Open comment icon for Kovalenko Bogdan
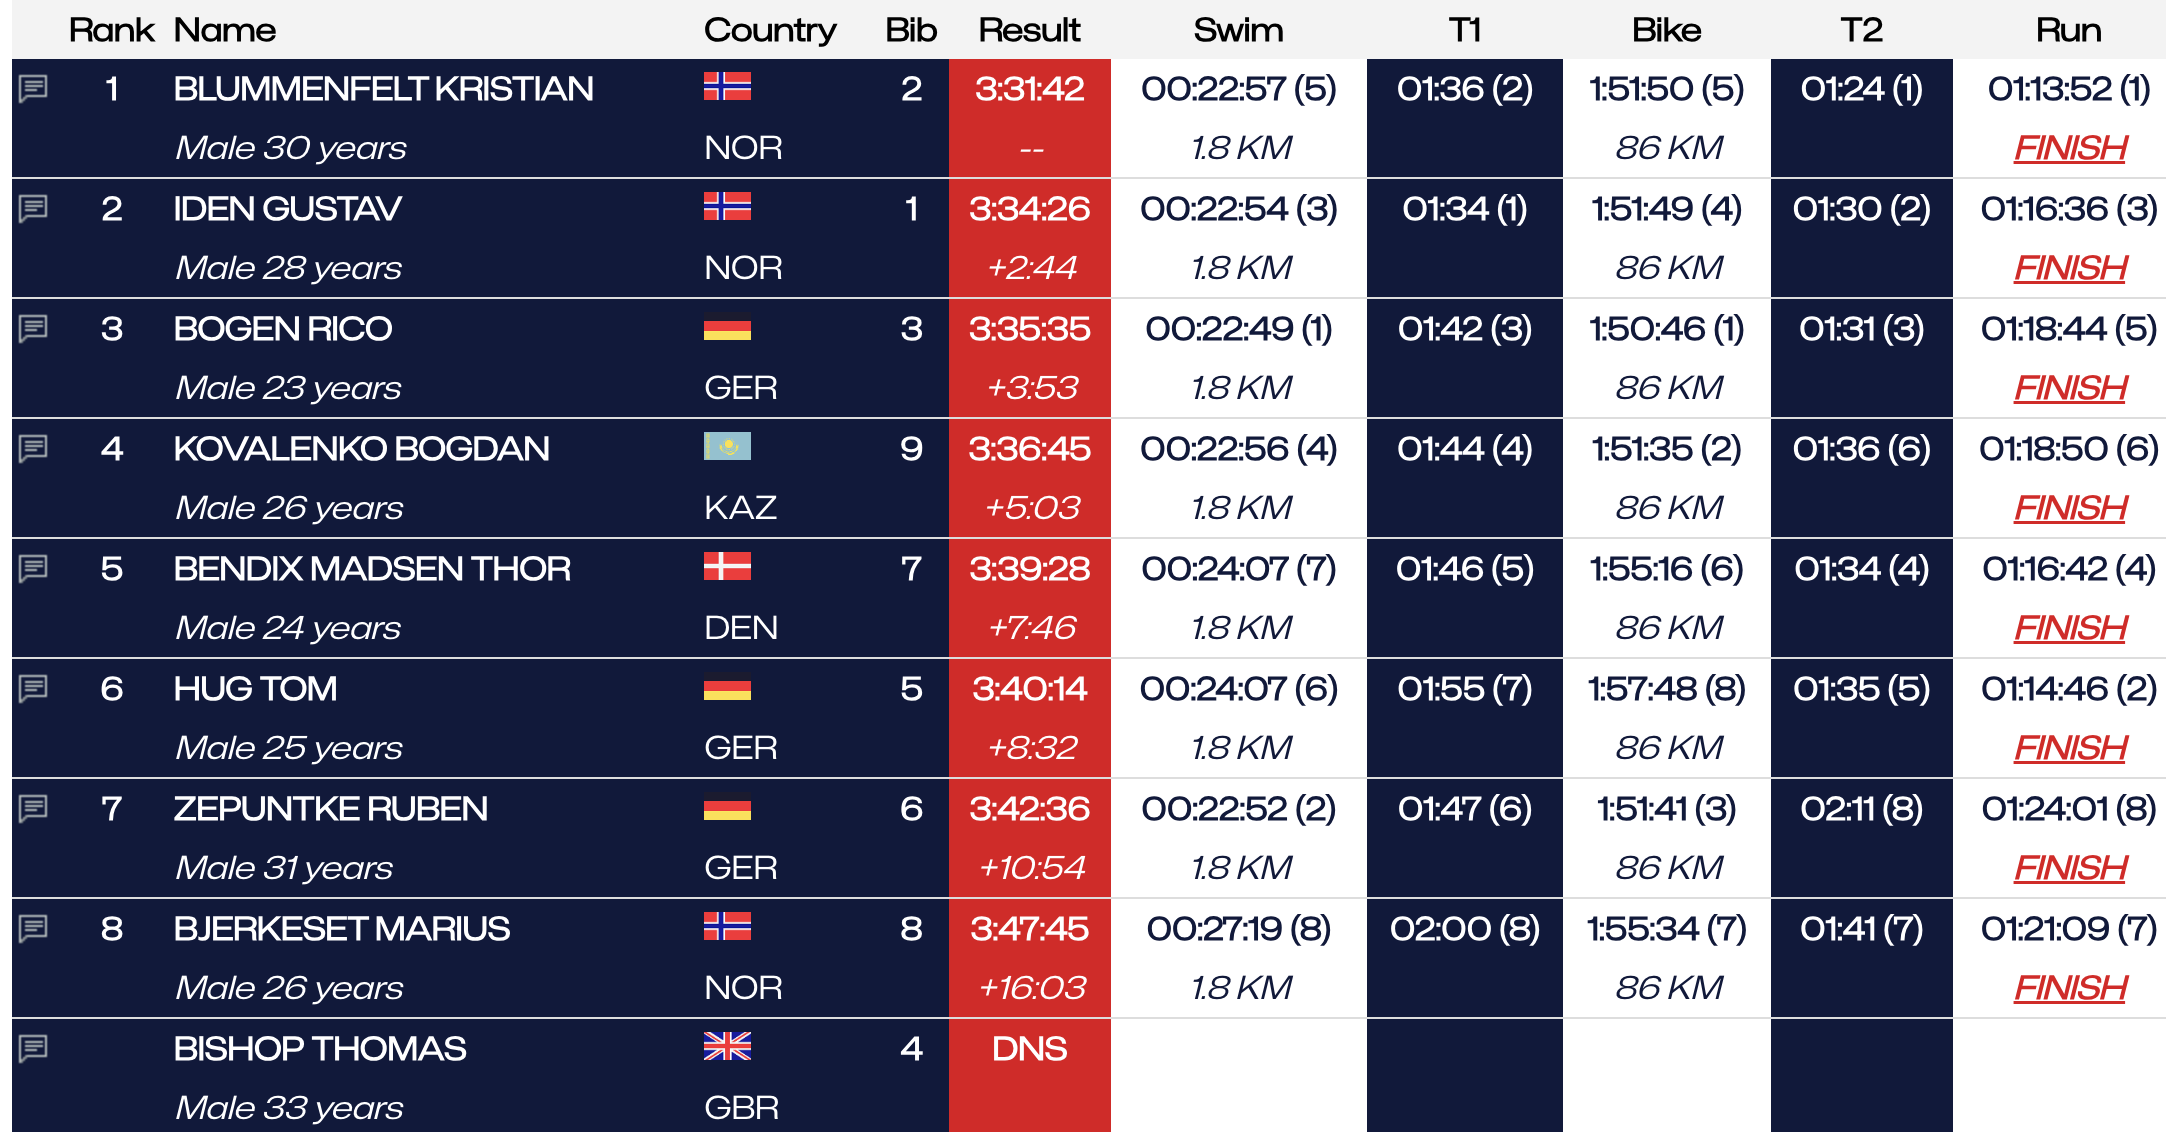2166x1132 pixels. point(33,448)
